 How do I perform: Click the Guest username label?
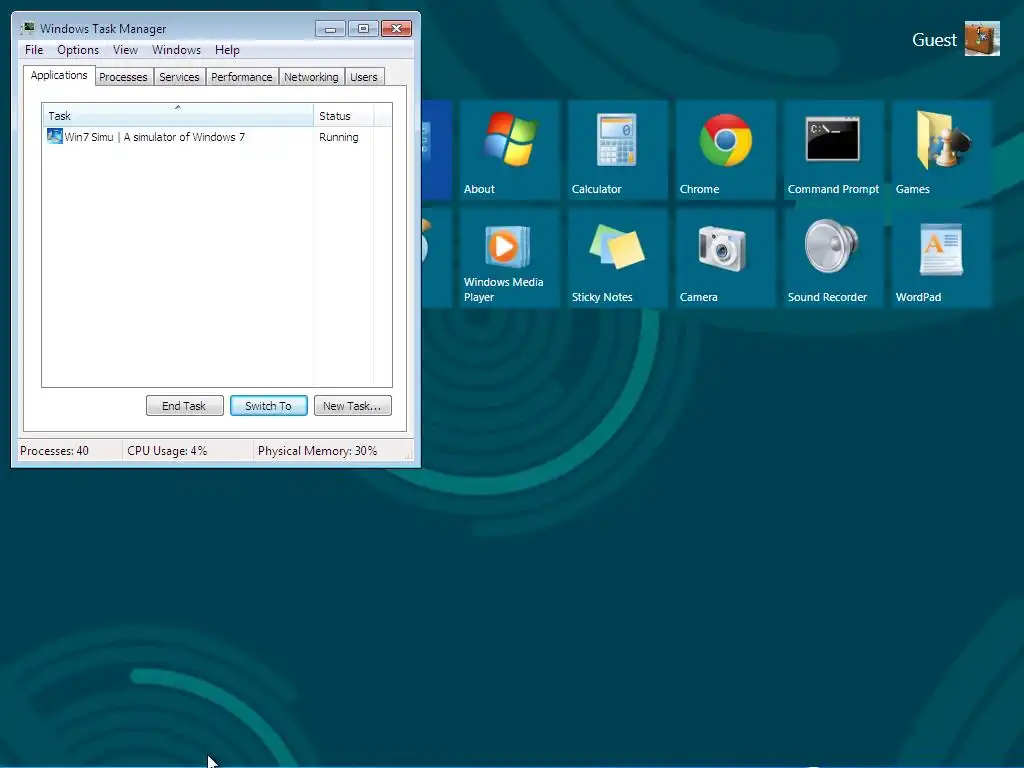coord(935,40)
